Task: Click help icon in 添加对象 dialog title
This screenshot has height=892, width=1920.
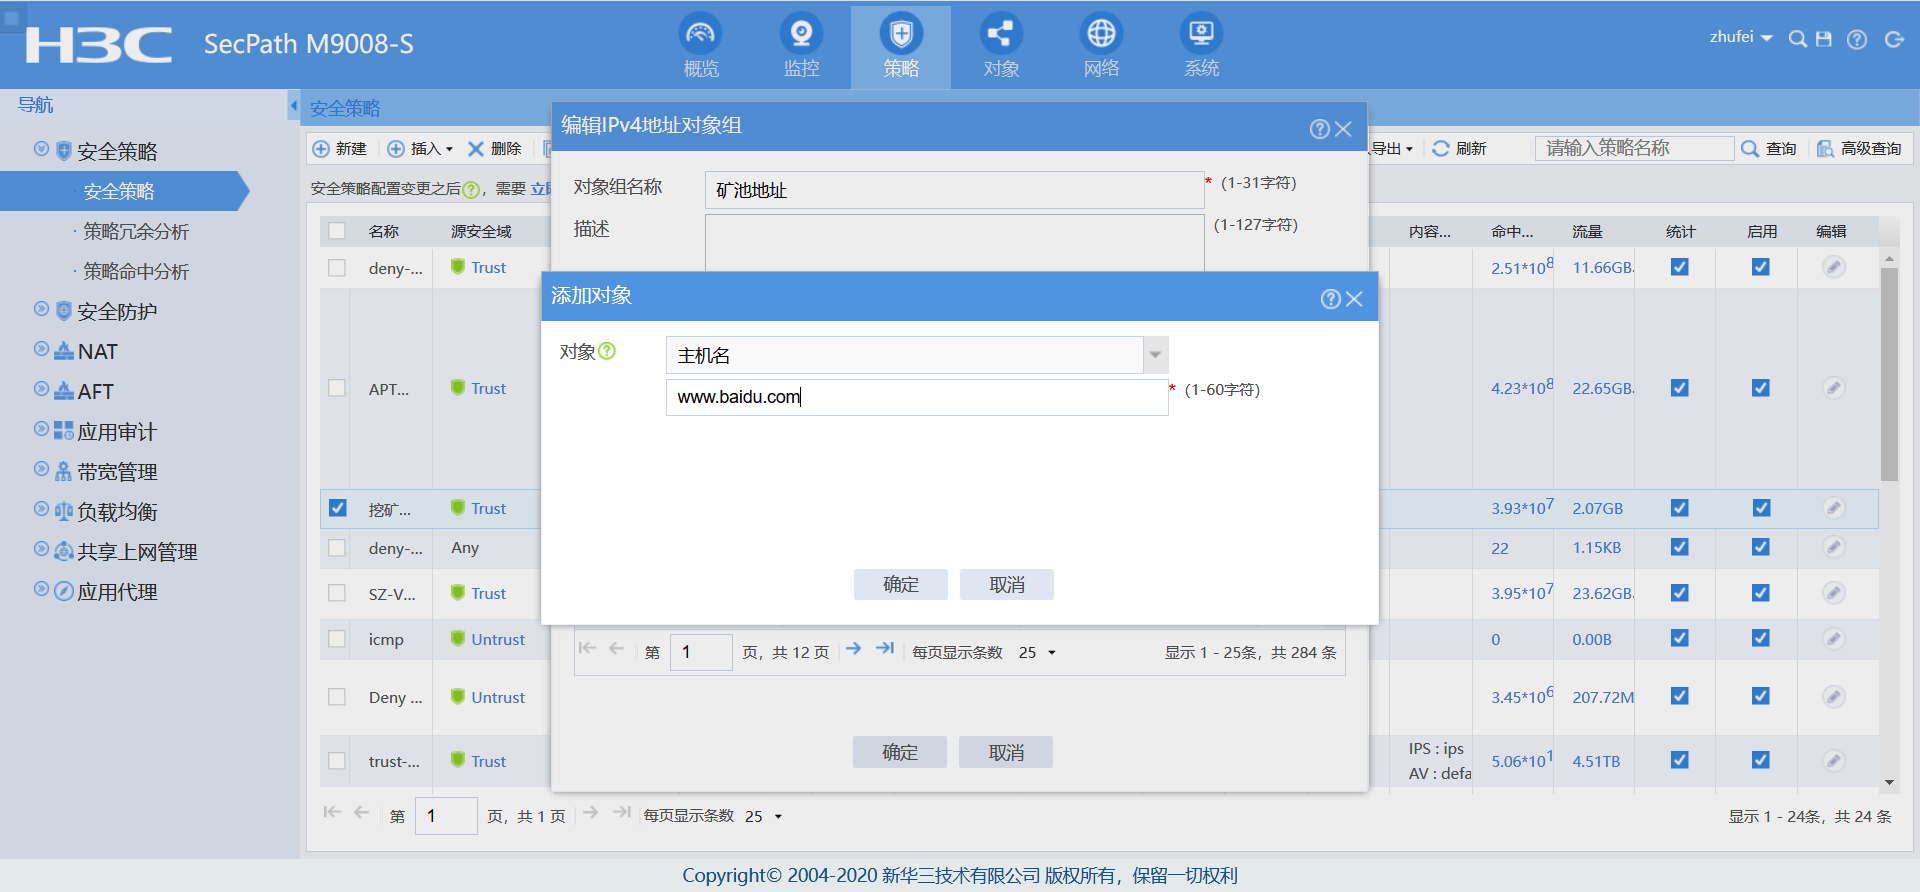Action: tap(1330, 299)
